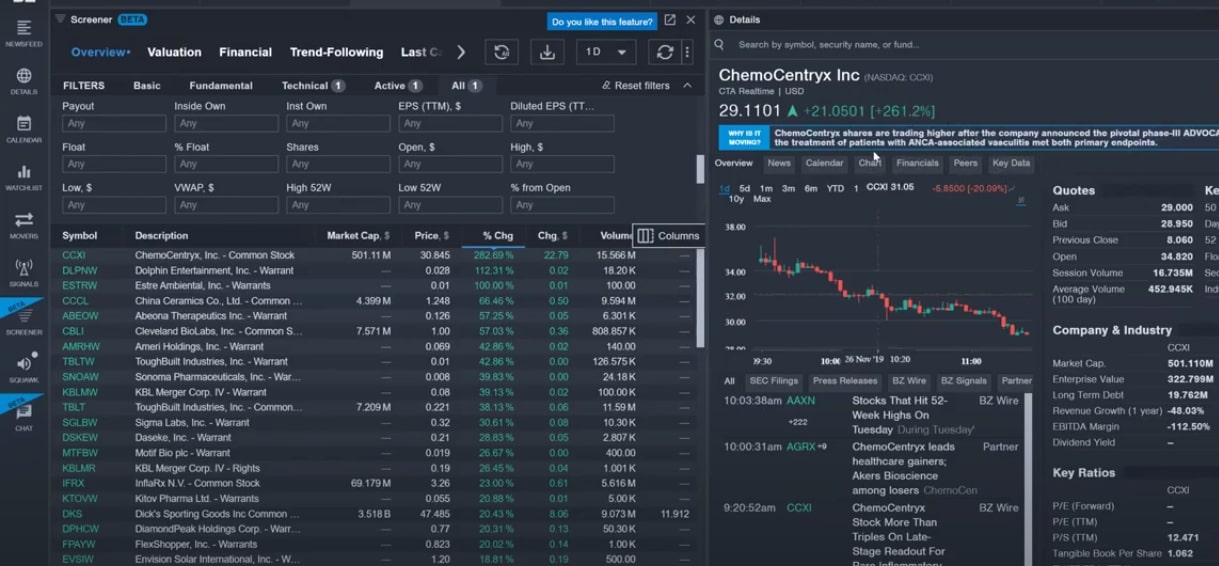Open the Movers sidebar icon

[x=24, y=223]
